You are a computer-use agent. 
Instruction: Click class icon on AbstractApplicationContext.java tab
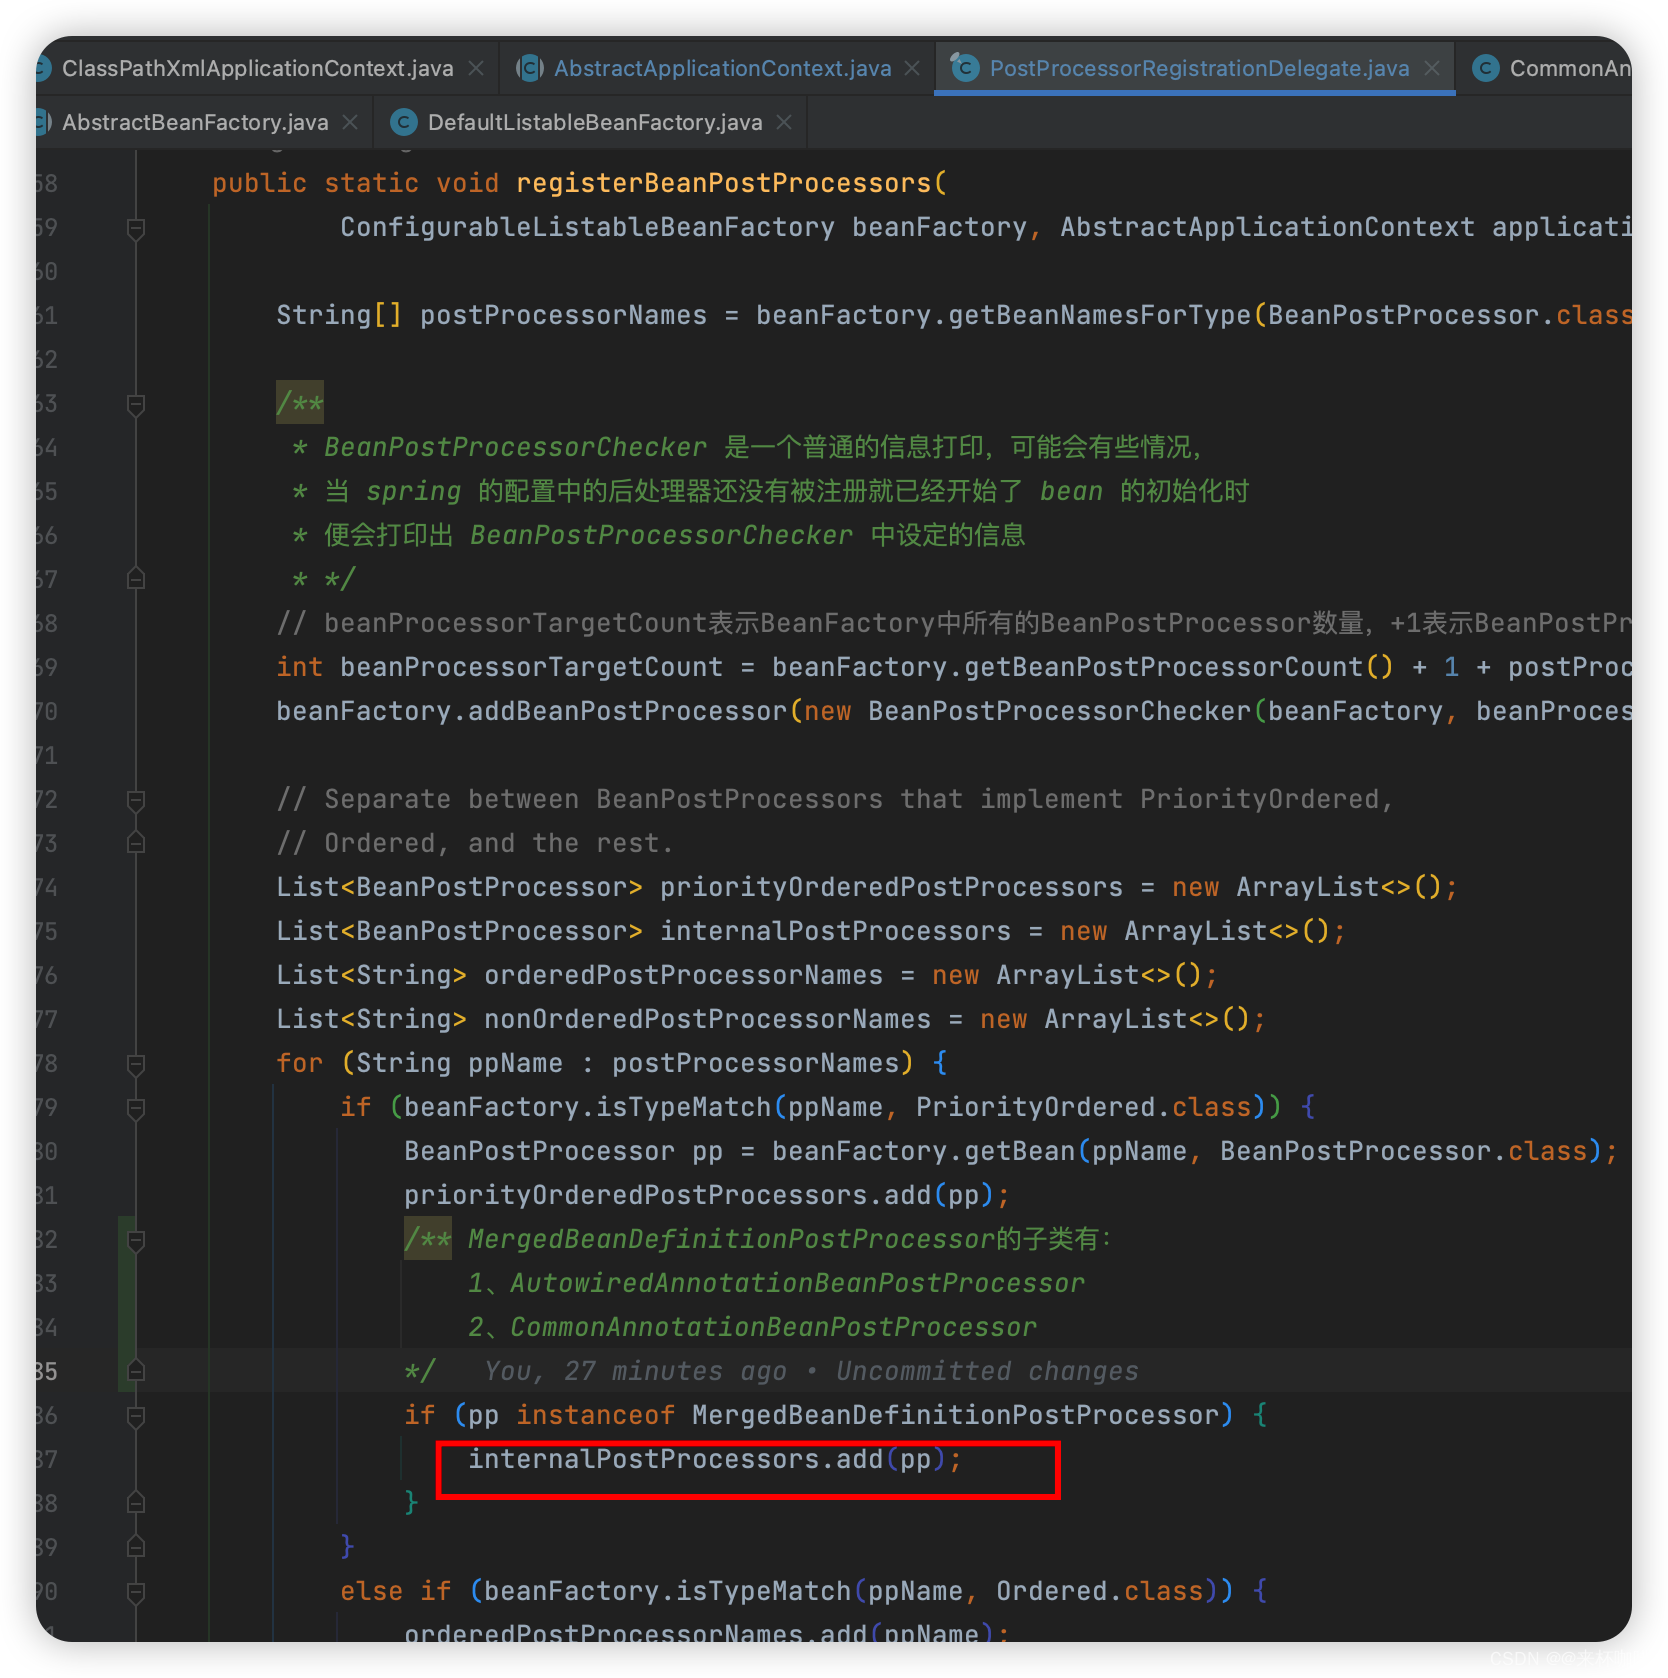529,68
